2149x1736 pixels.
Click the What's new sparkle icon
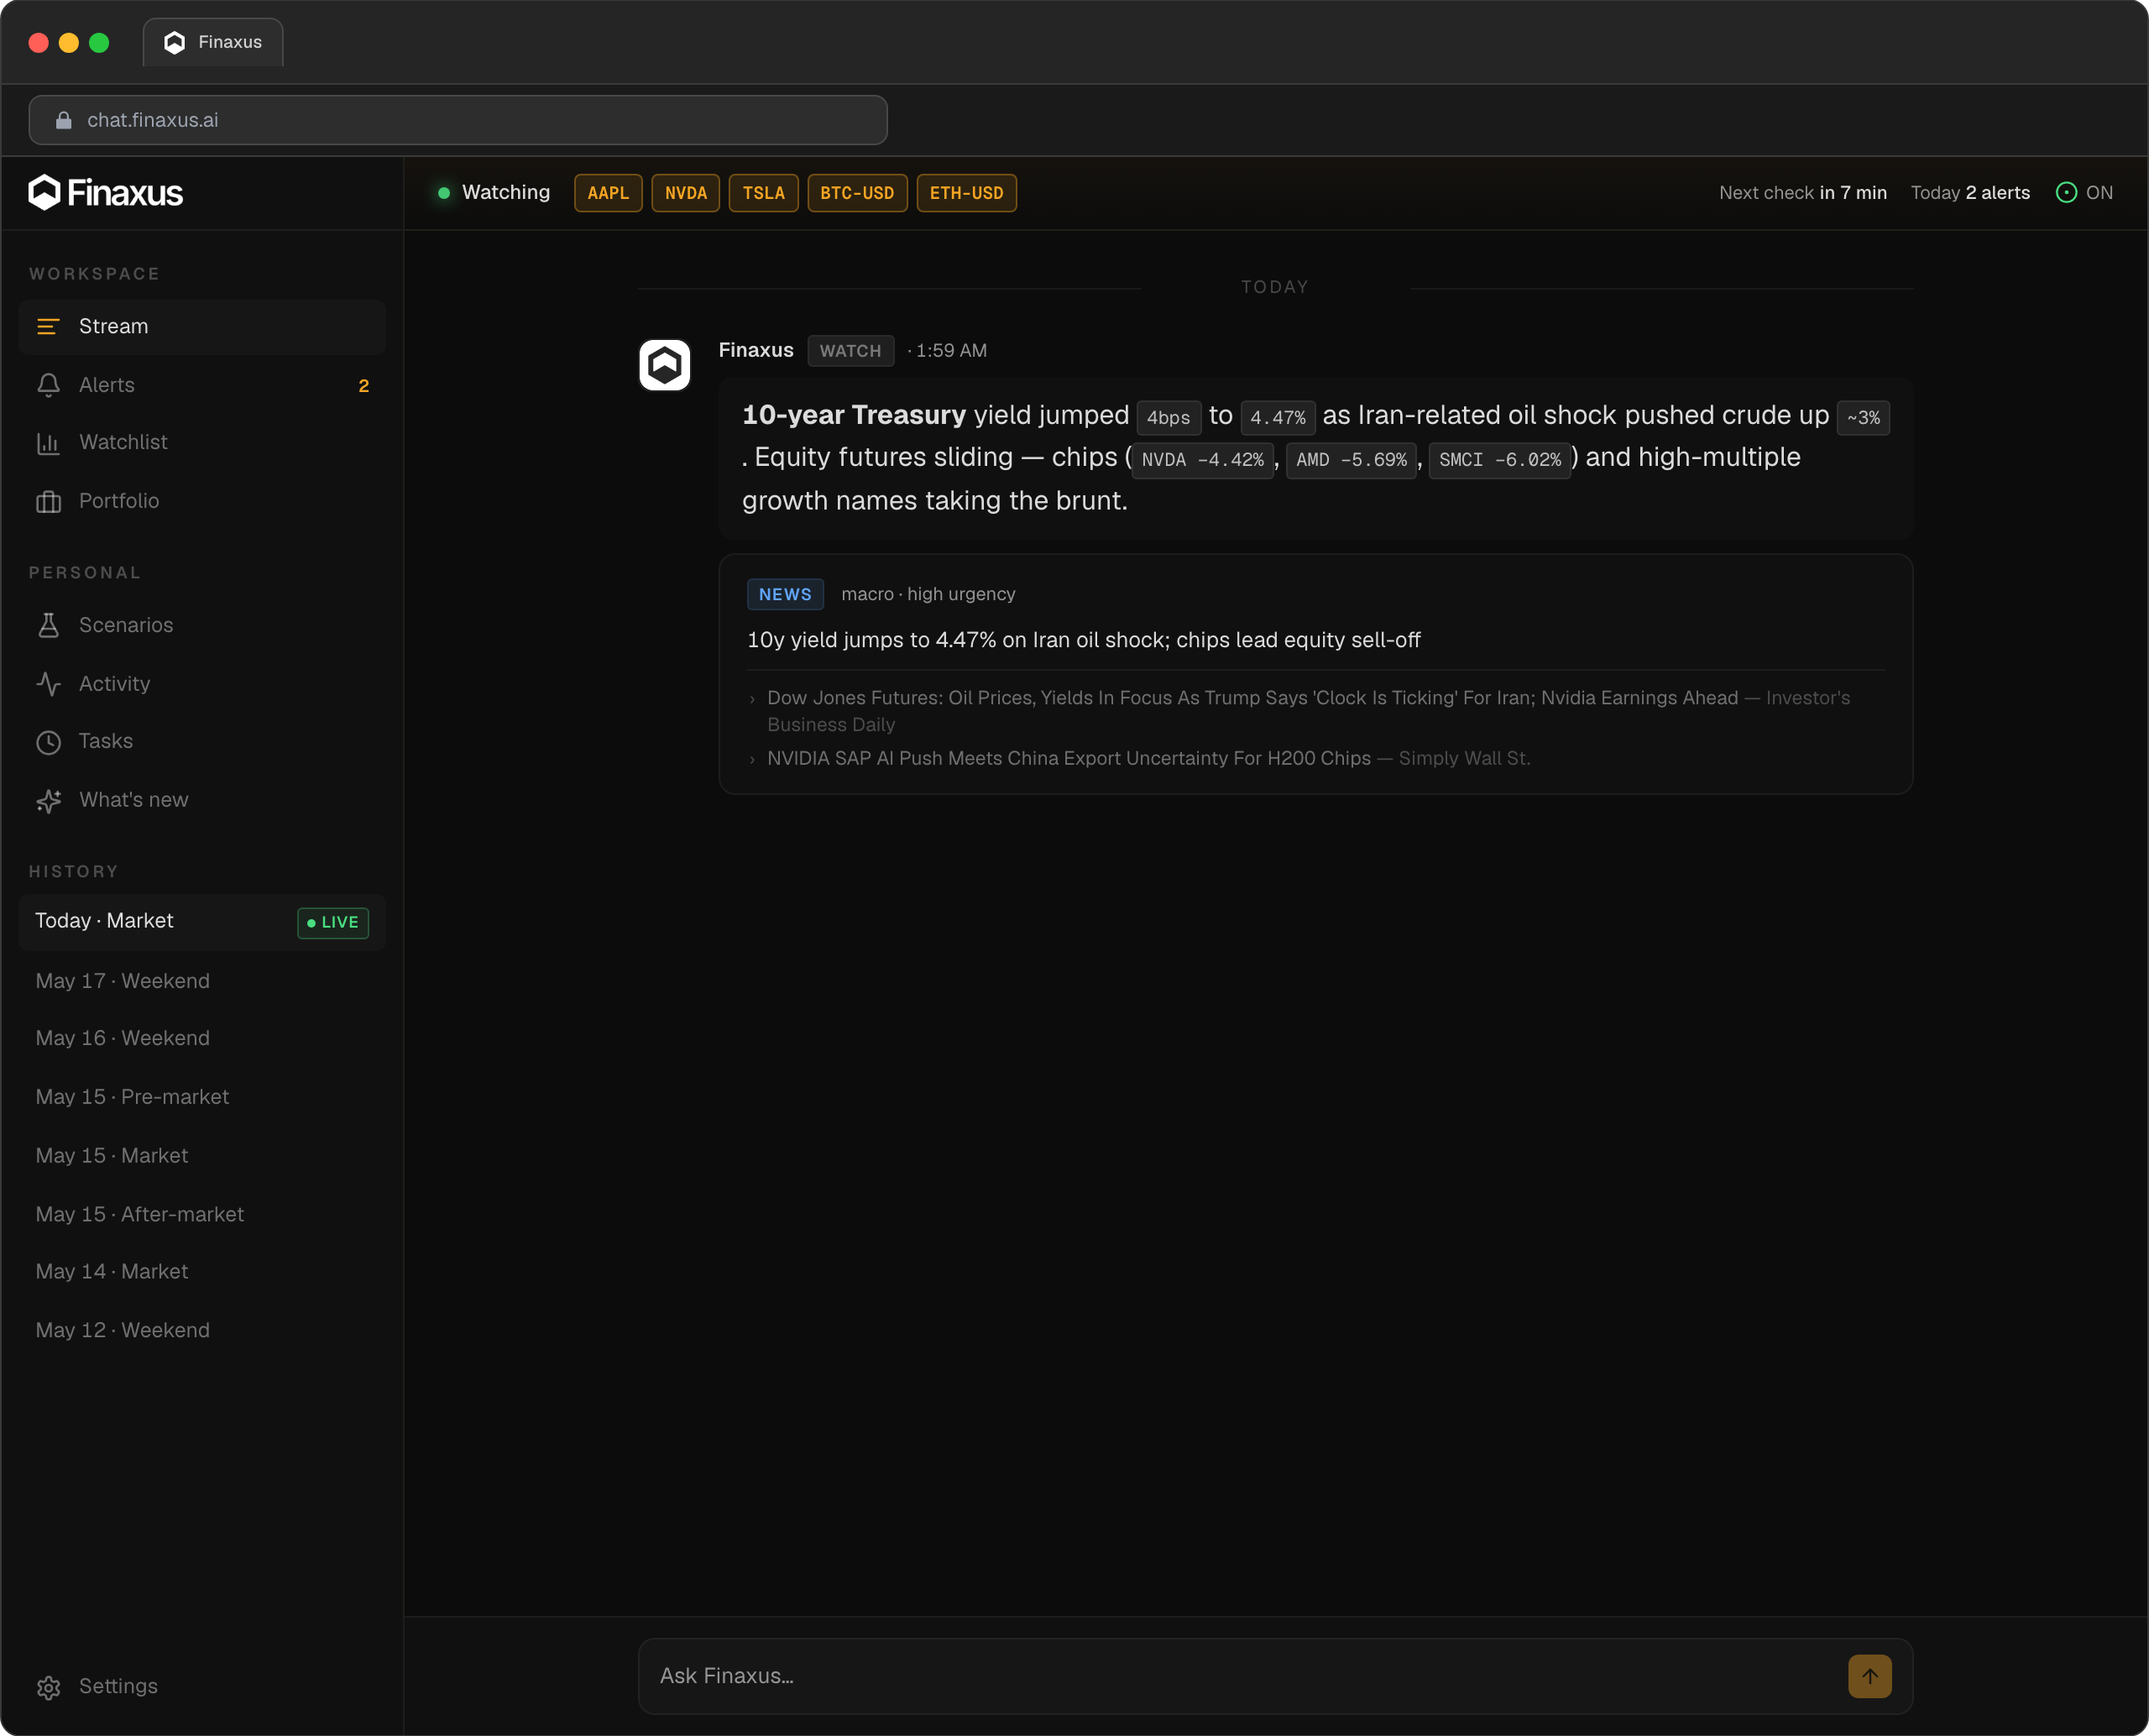[48, 800]
